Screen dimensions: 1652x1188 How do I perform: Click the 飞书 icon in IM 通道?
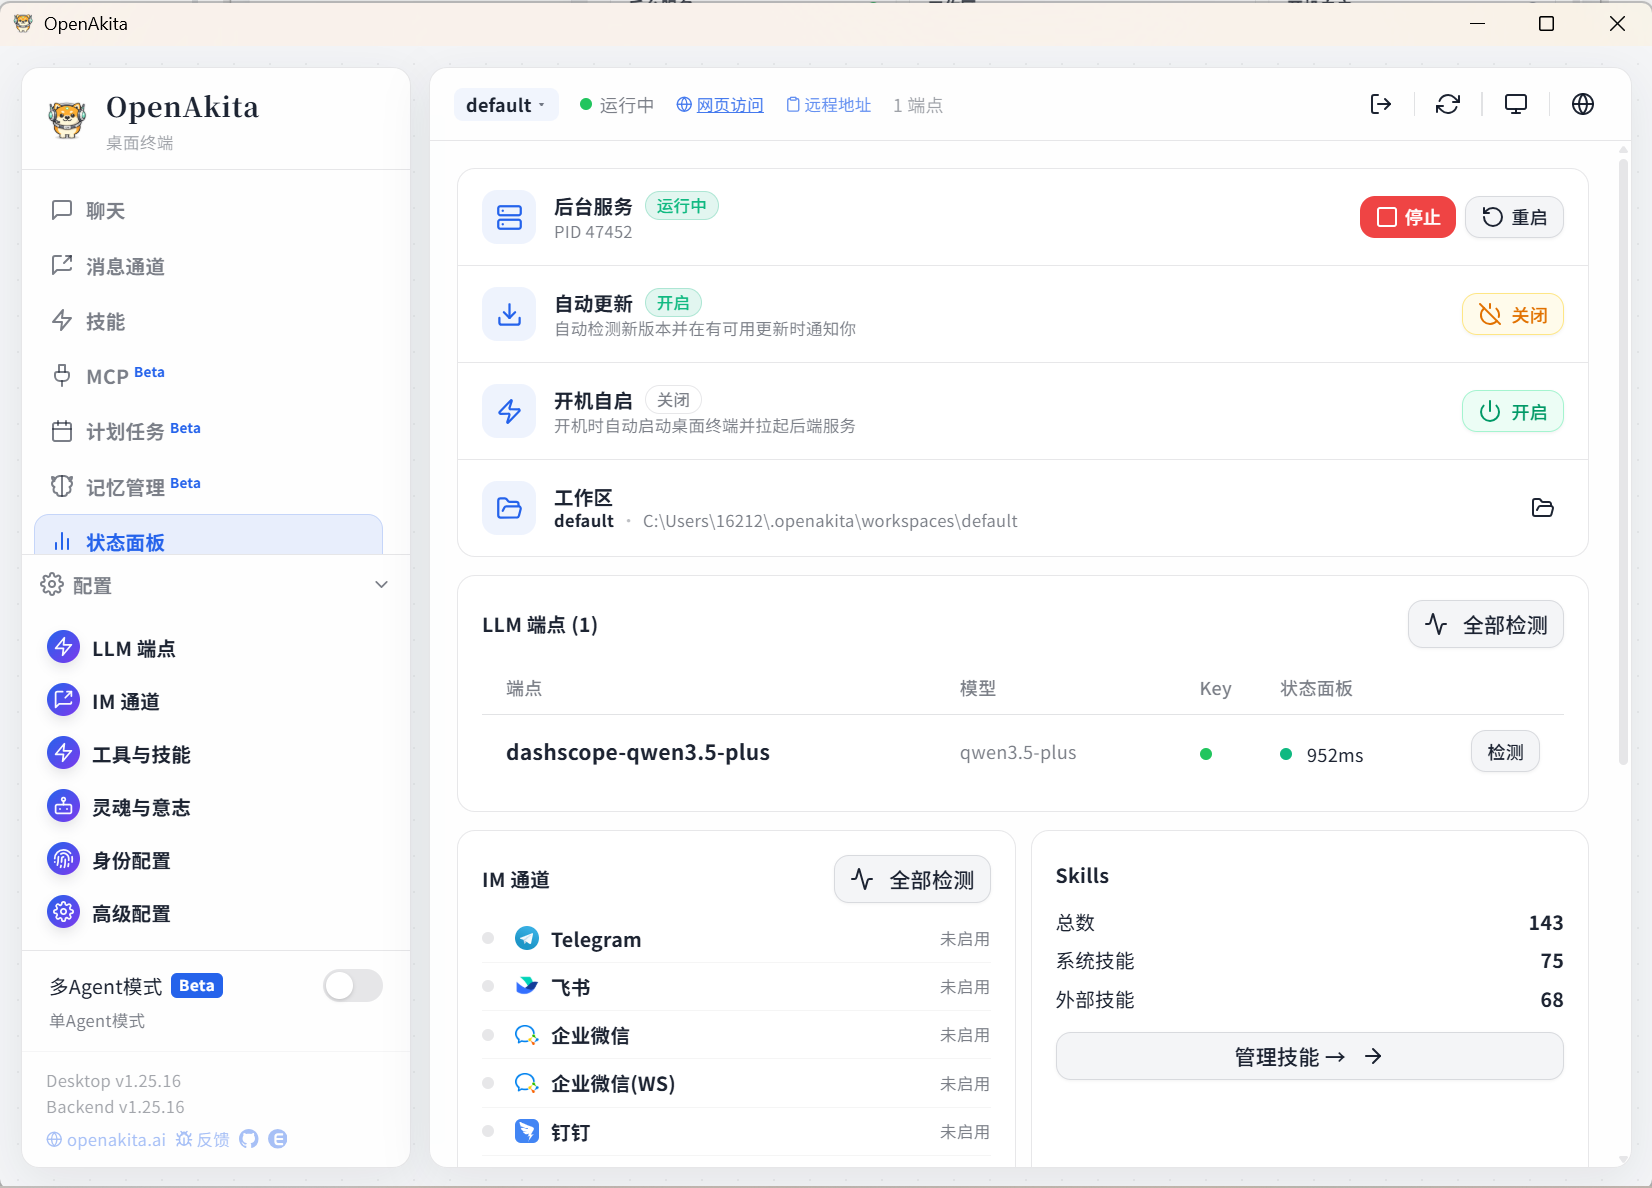click(x=527, y=986)
